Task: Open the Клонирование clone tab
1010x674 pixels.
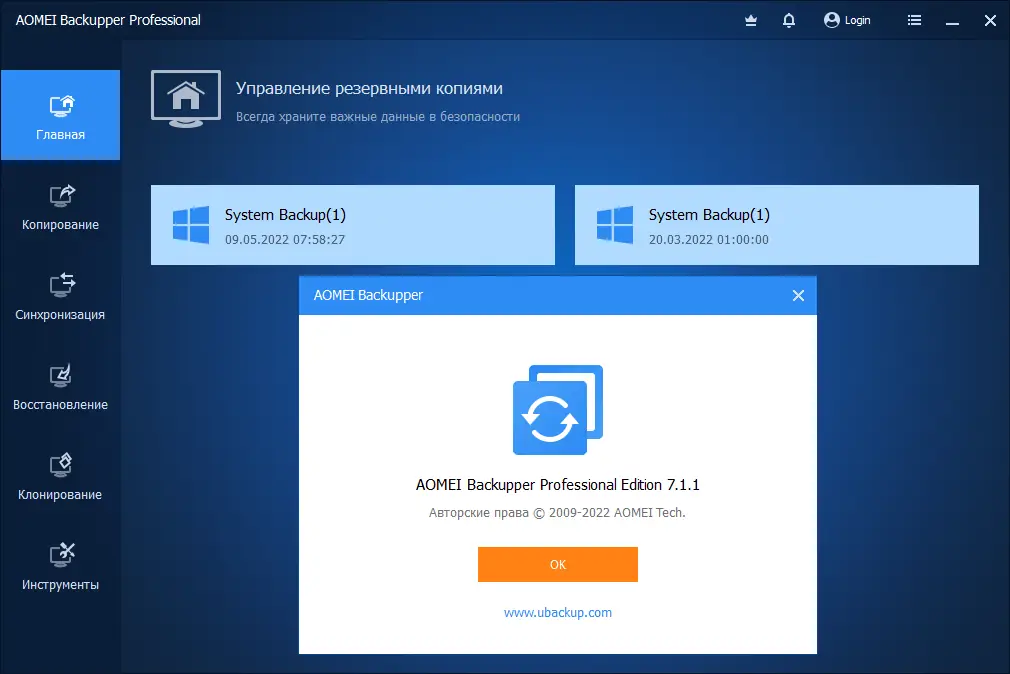Action: [x=61, y=477]
